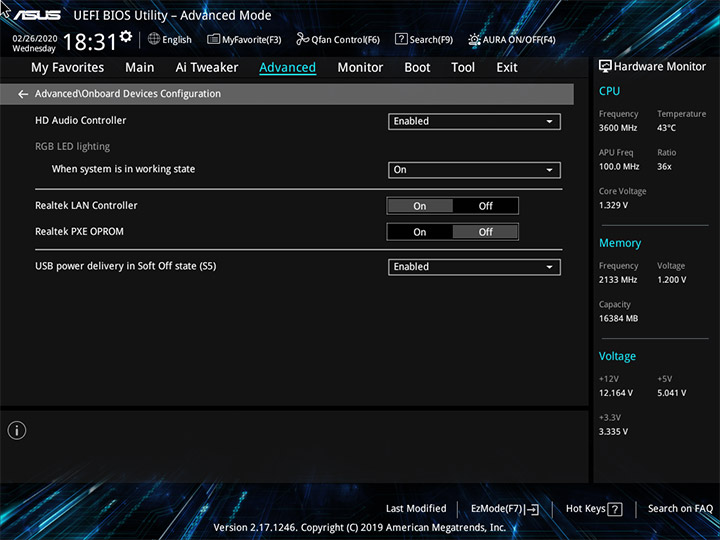Image resolution: width=720 pixels, height=540 pixels.
Task: Open MyFavorite(F3)
Action: (244, 39)
